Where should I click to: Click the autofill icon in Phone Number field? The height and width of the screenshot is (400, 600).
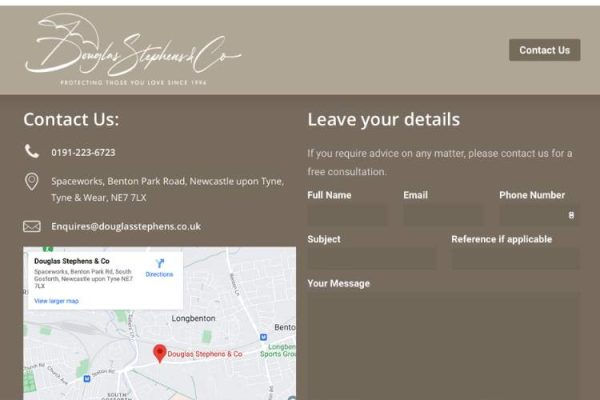[571, 215]
